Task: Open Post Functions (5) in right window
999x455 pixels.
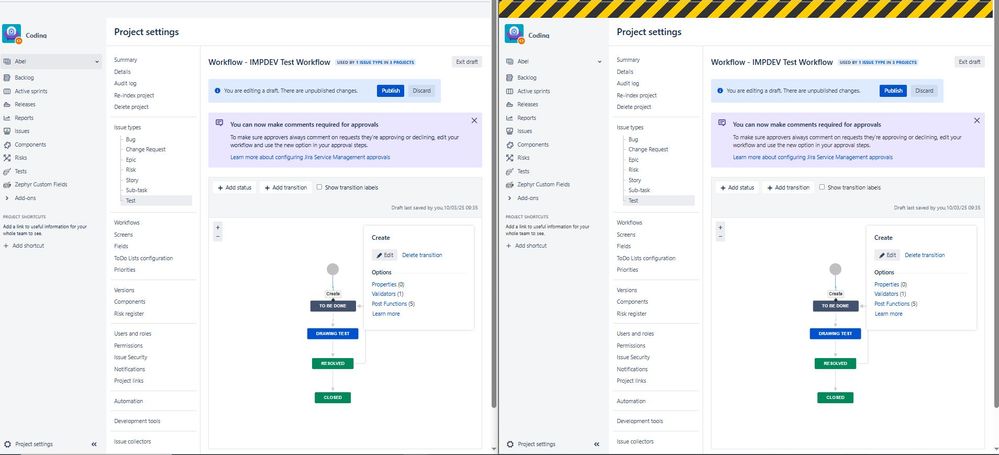Action: pos(896,304)
